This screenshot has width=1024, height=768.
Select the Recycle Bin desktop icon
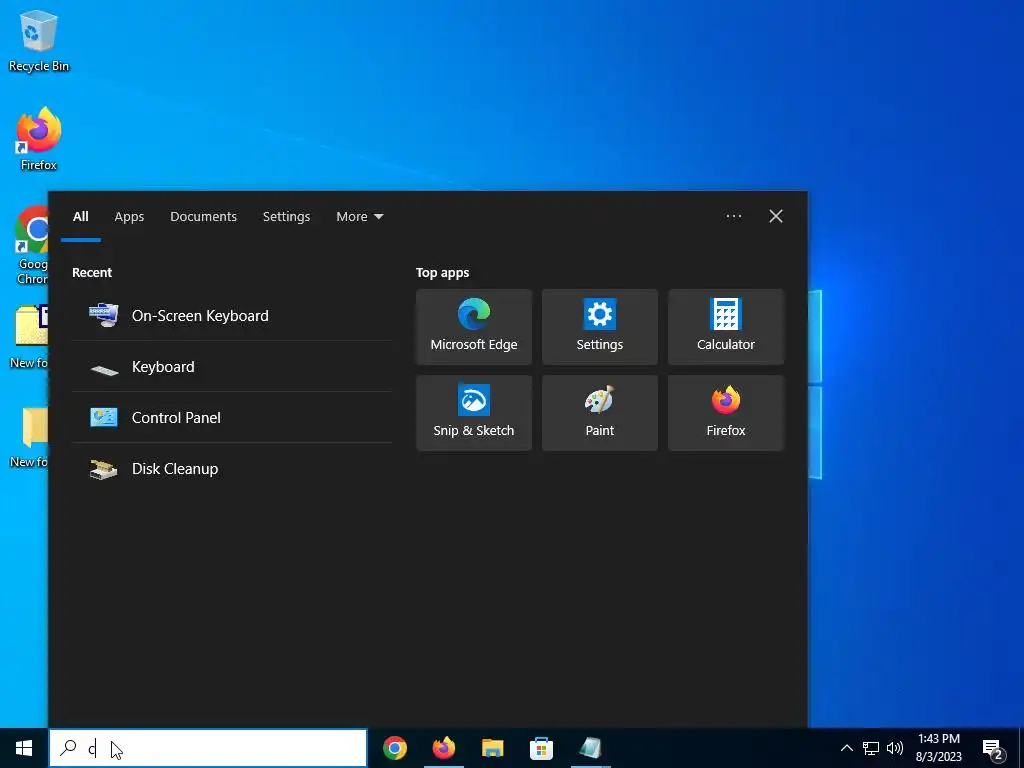click(39, 40)
